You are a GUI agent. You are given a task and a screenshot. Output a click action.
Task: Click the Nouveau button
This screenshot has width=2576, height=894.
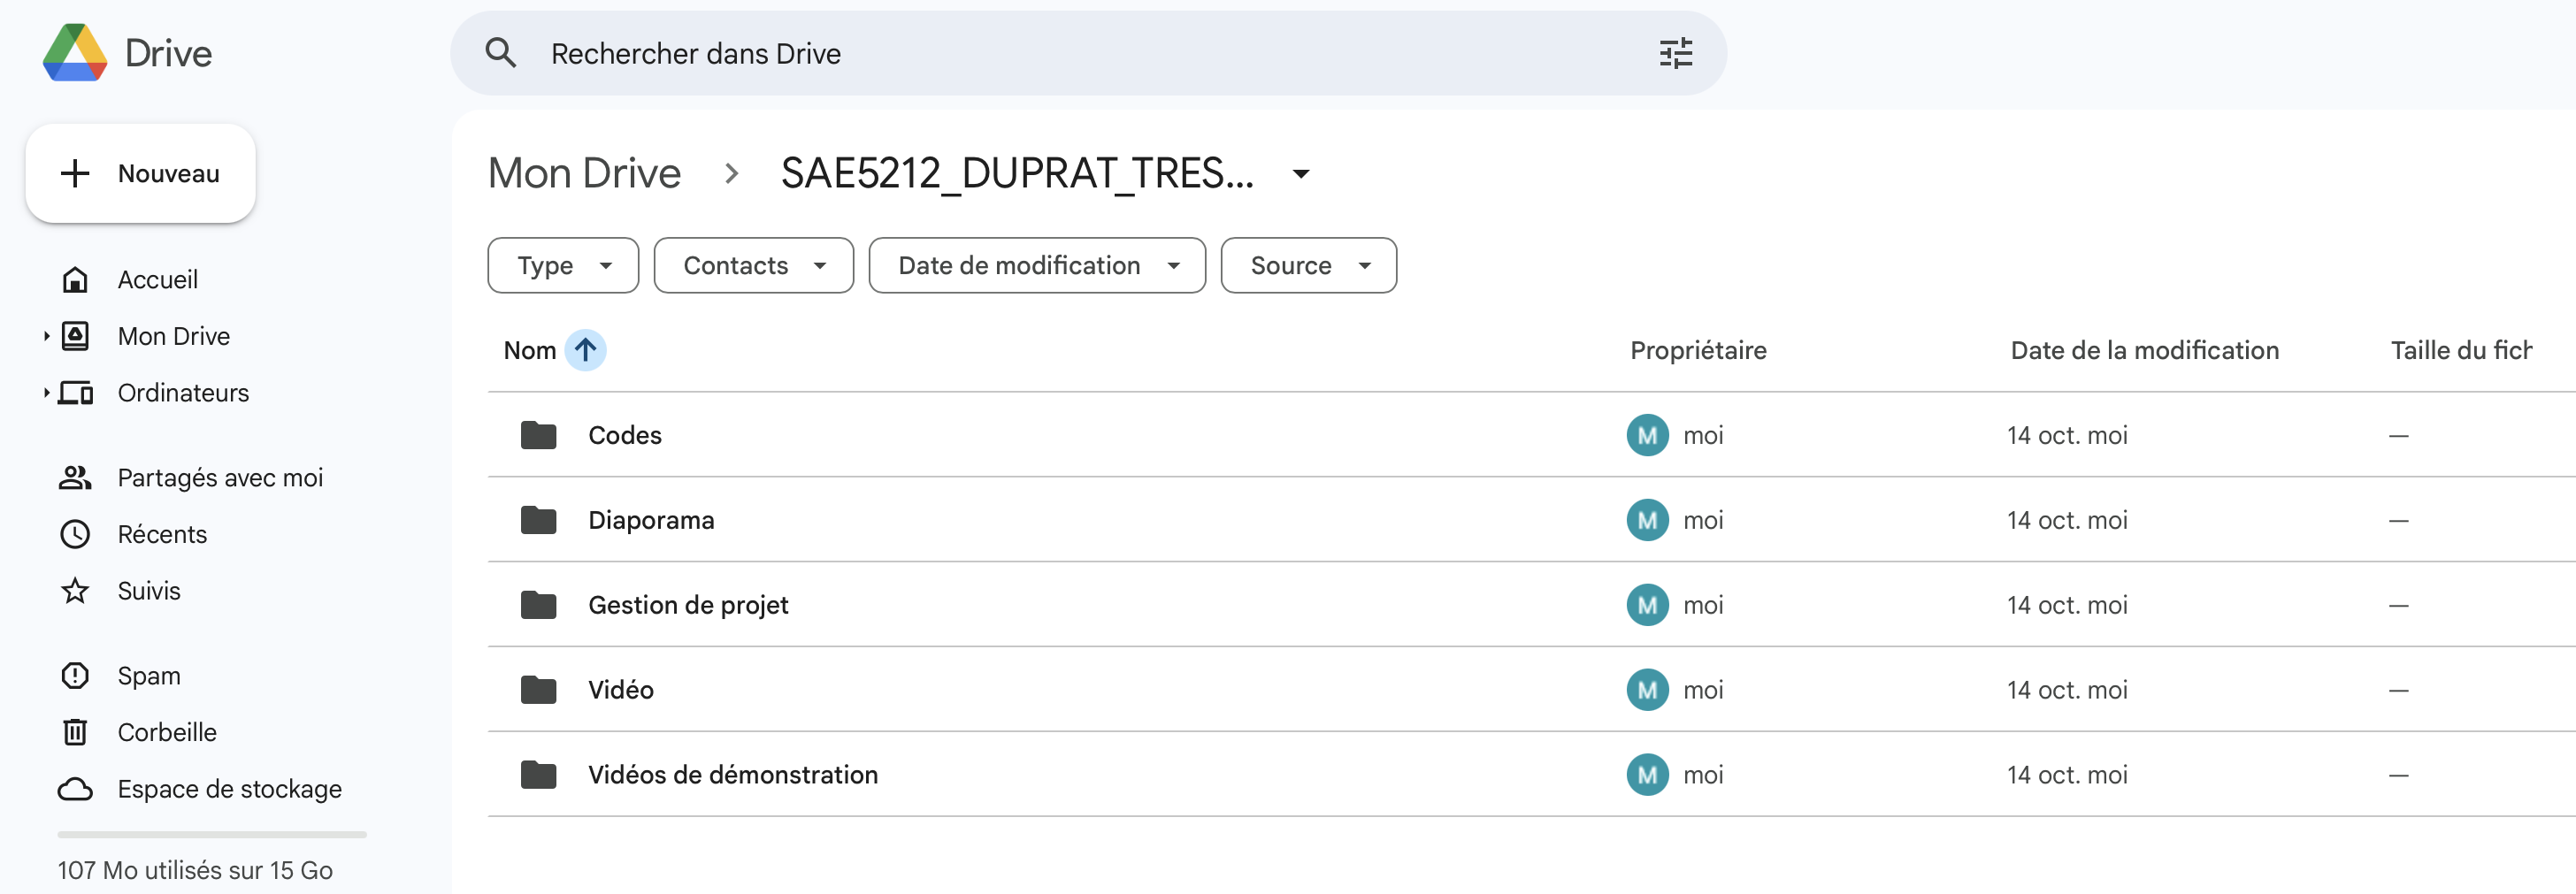[141, 172]
